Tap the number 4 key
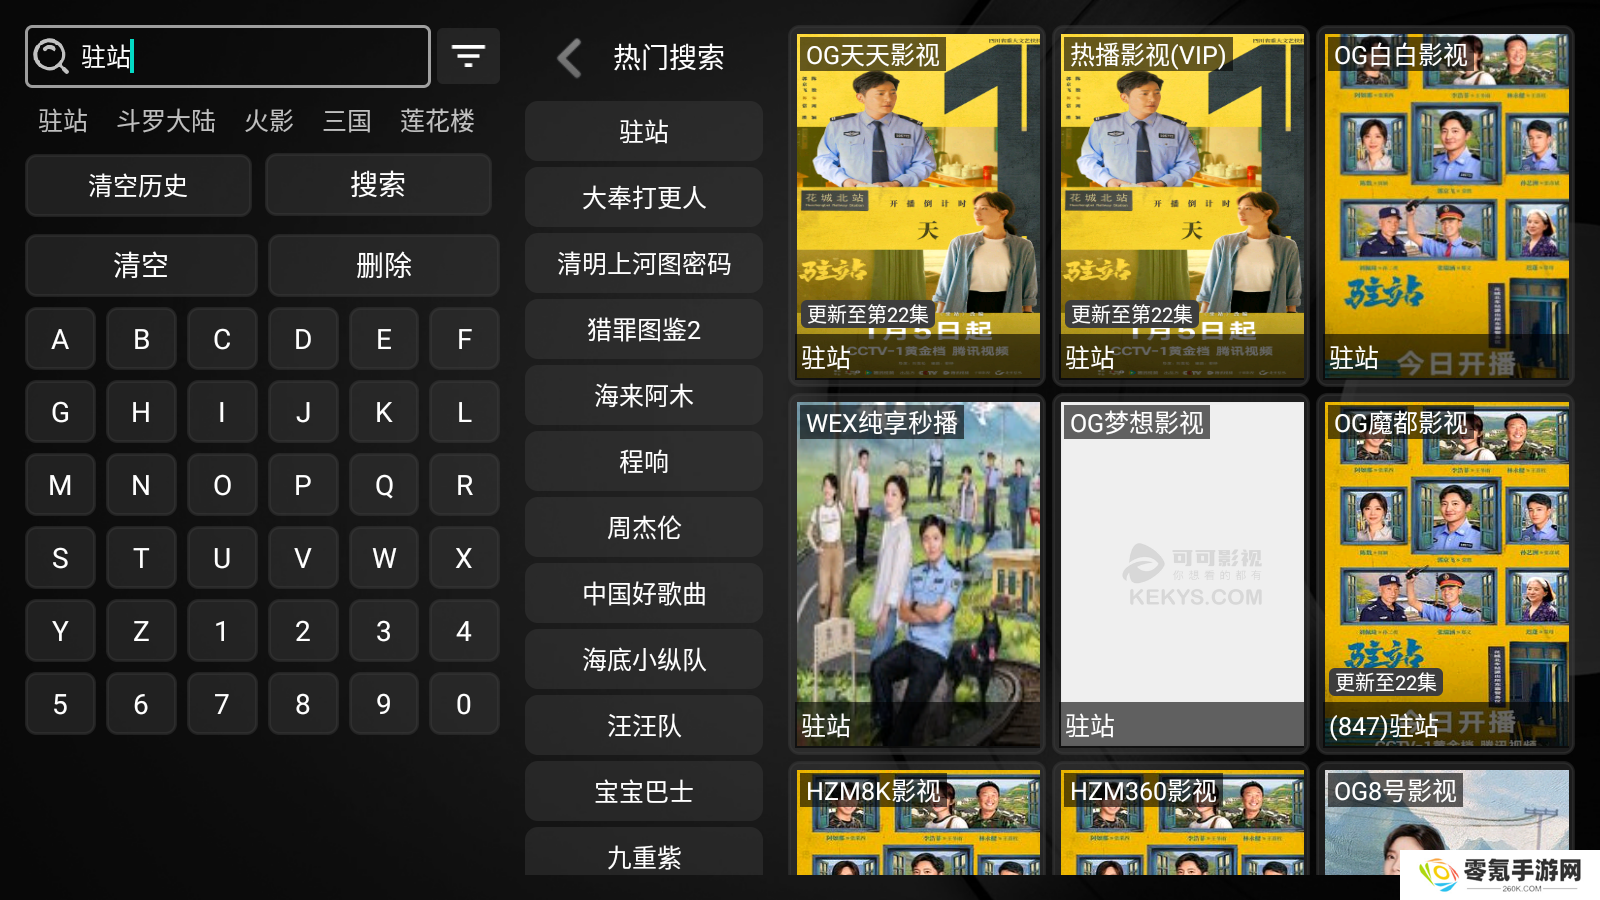This screenshot has width=1600, height=900. coord(464,631)
